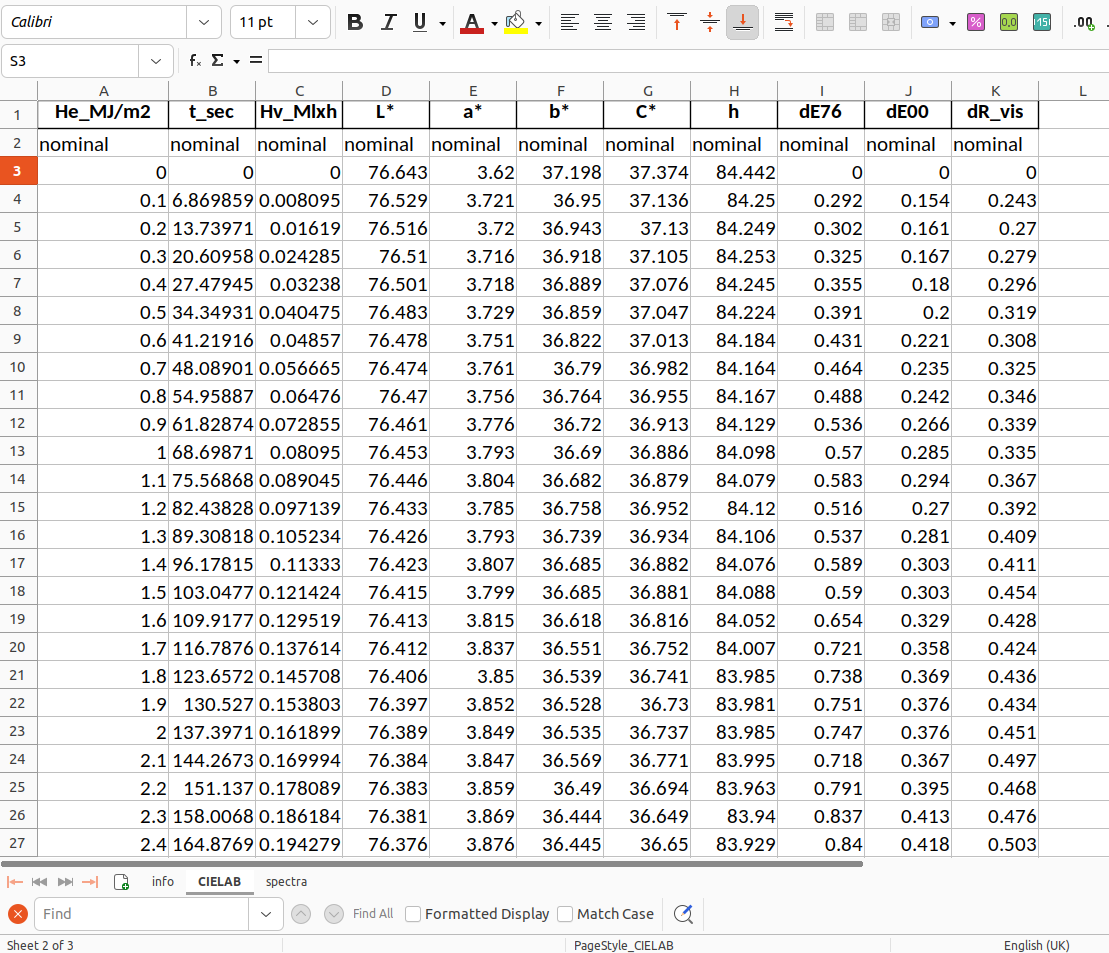This screenshot has height=953, width=1109.
Task: Switch to the info sheet tab
Action: click(x=163, y=882)
